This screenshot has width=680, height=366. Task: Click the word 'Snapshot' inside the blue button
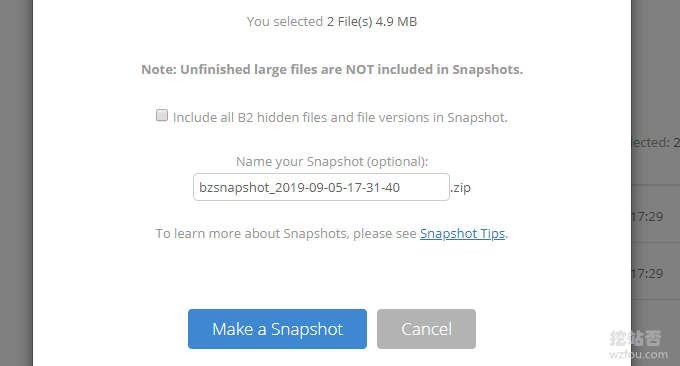(x=307, y=329)
